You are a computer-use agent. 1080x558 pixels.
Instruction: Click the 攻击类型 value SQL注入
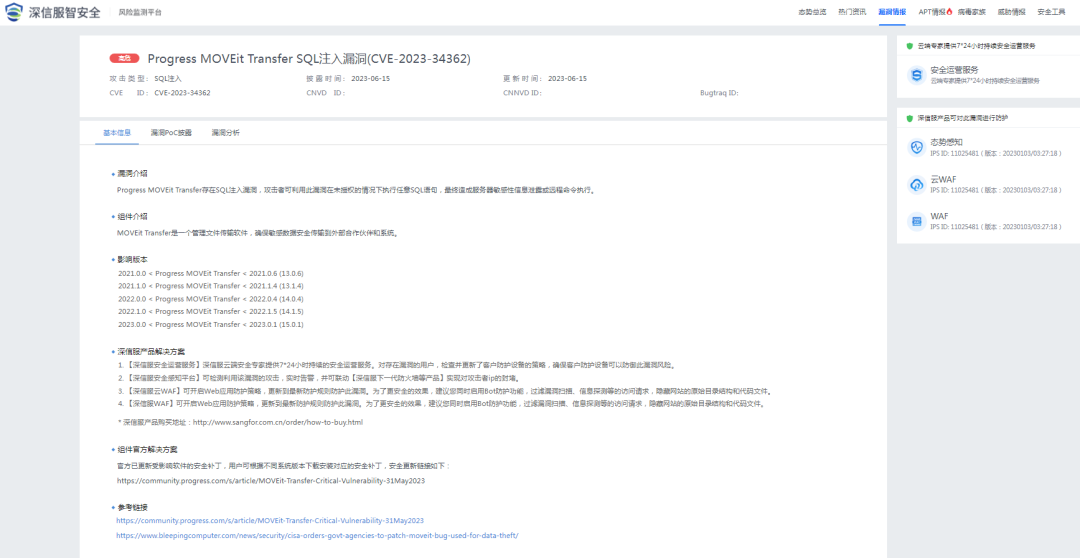pos(168,79)
